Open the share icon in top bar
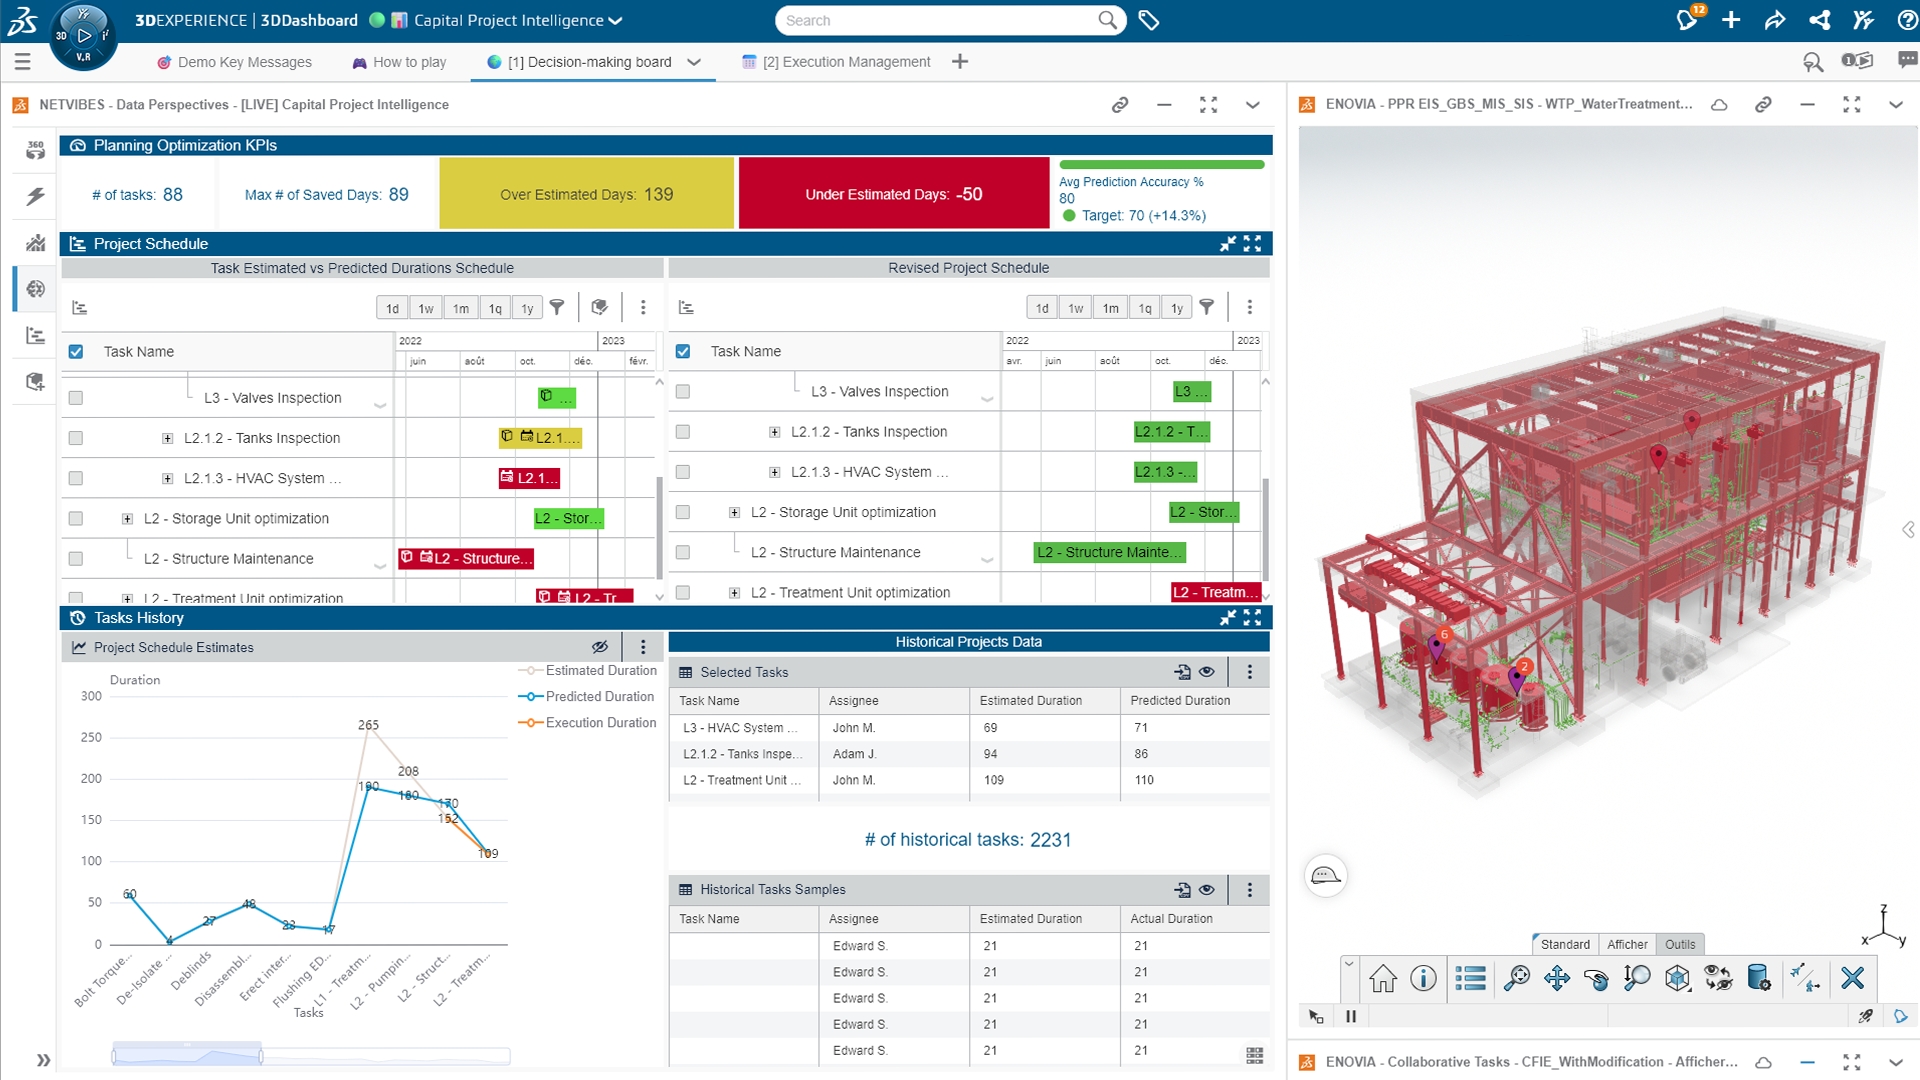This screenshot has width=1920, height=1080. click(x=1819, y=20)
